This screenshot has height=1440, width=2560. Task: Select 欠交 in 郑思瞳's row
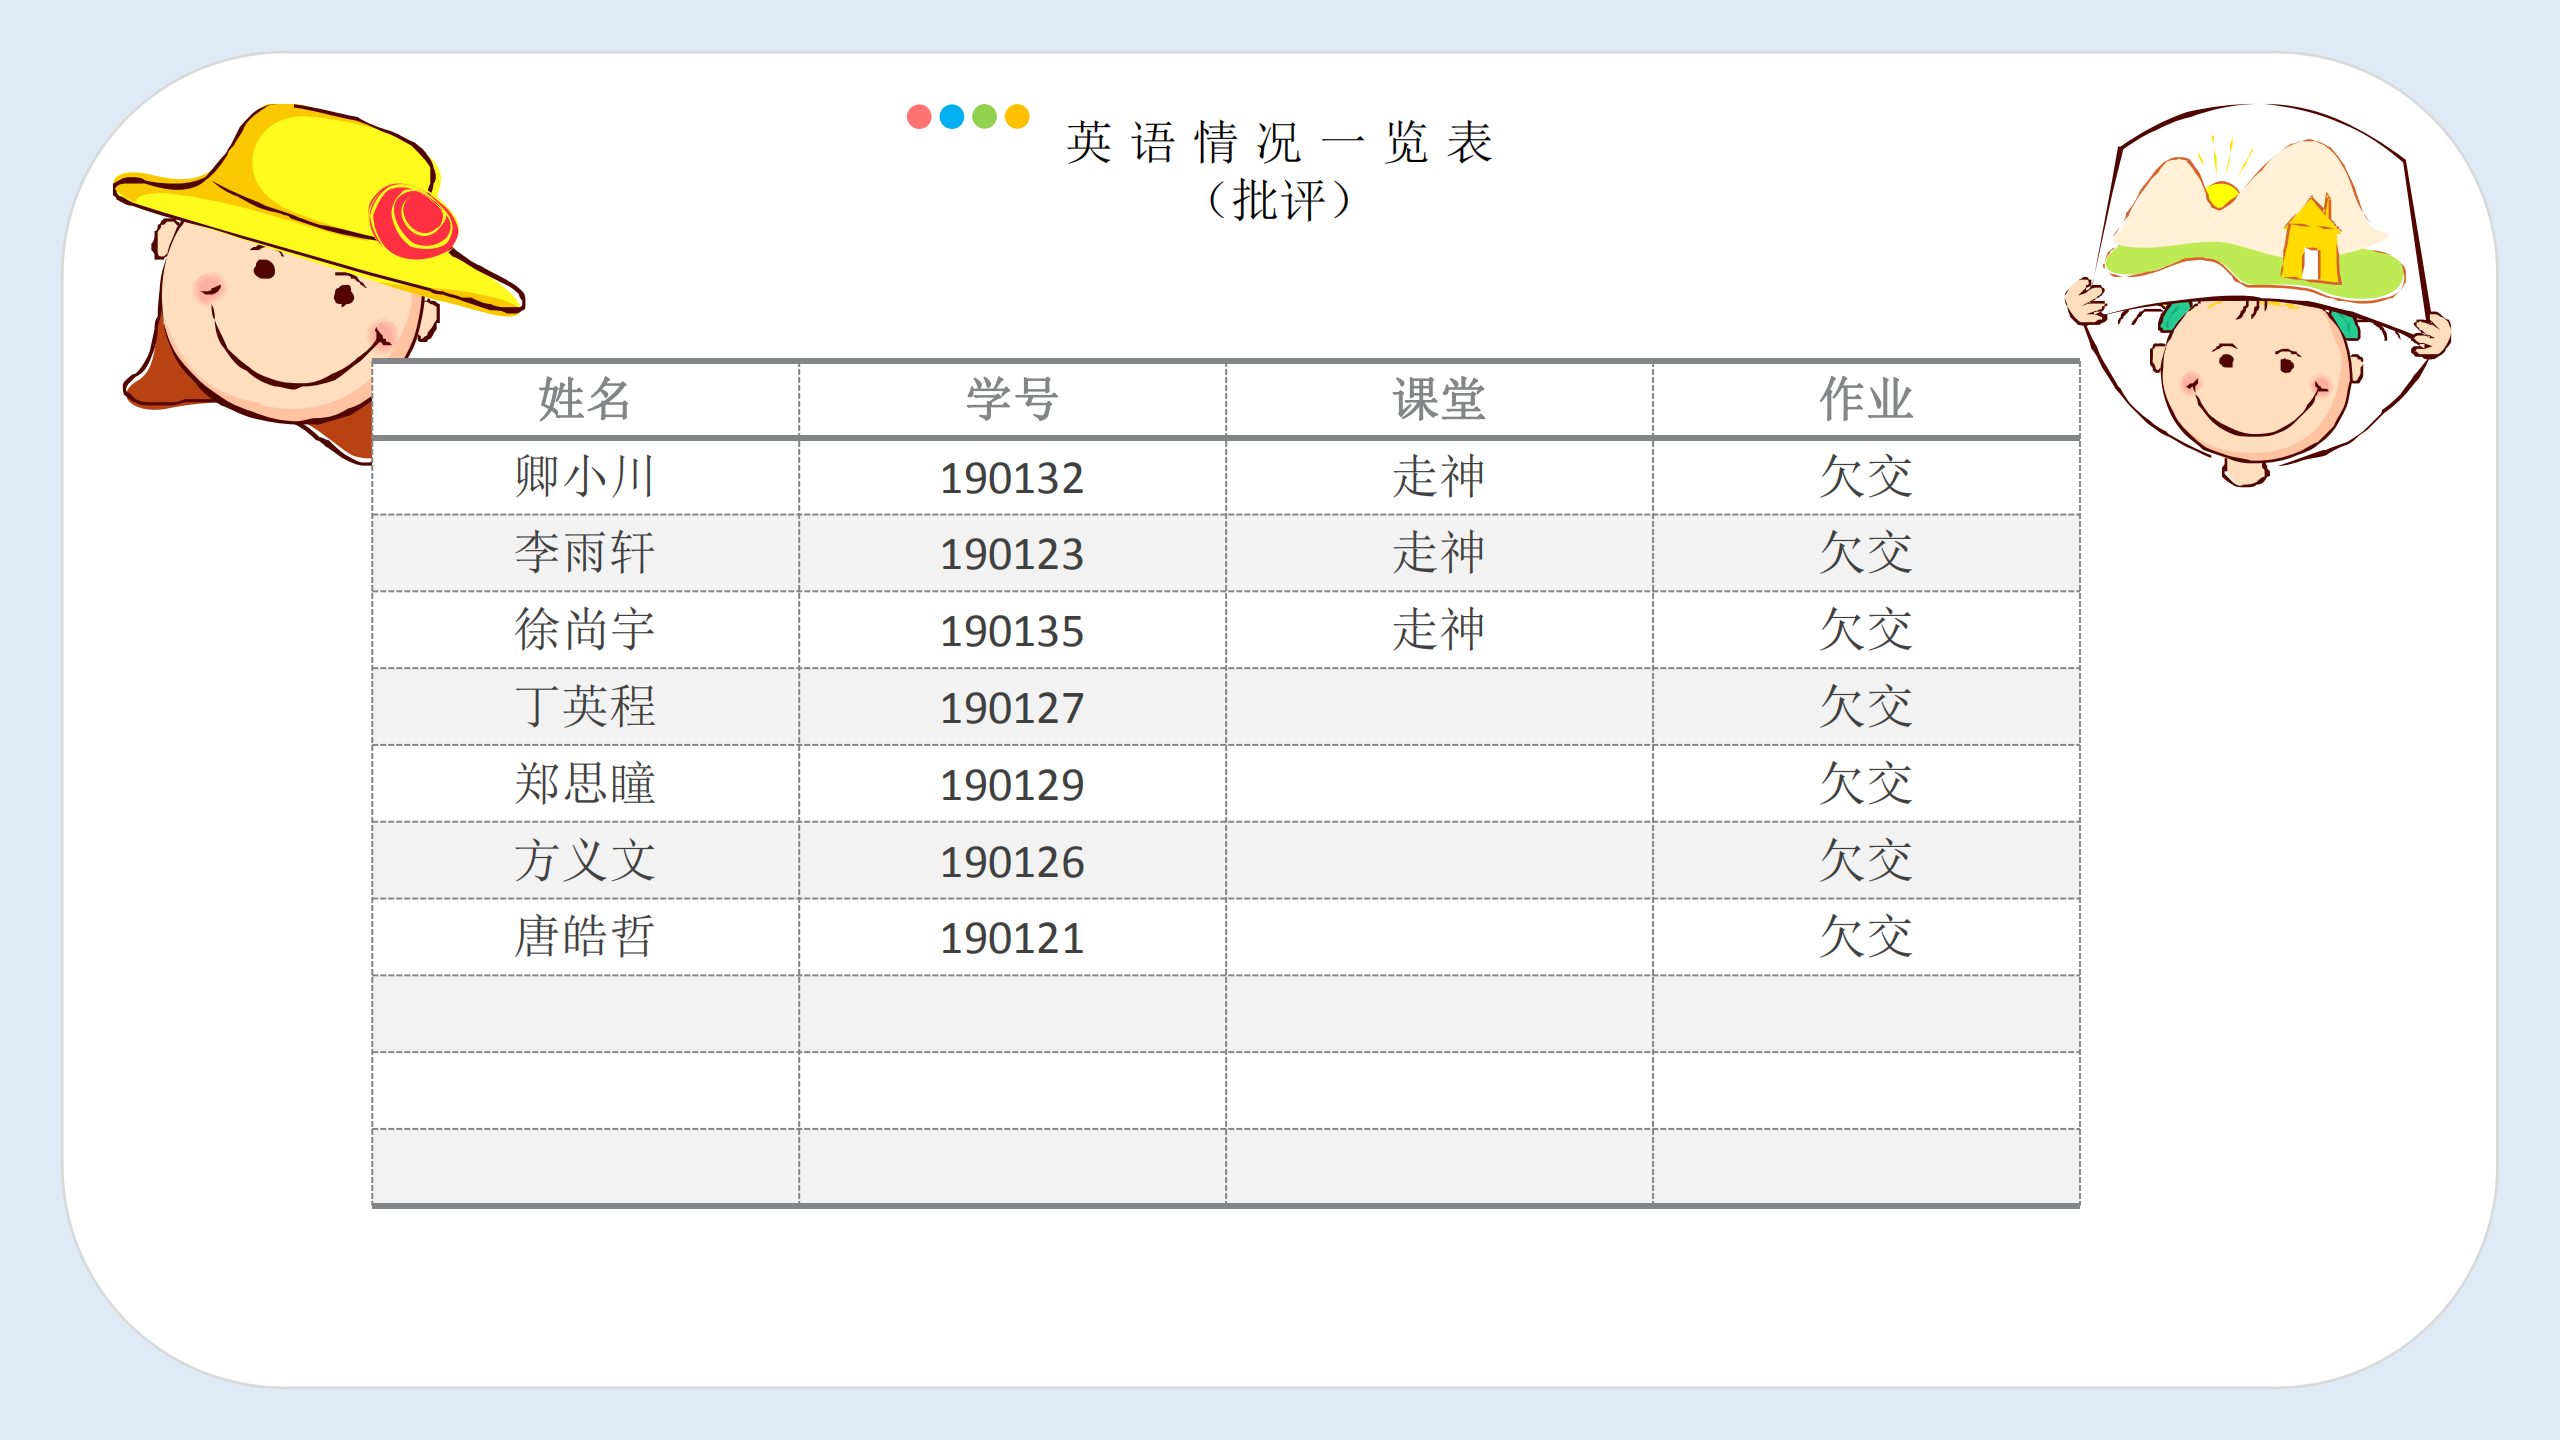tap(1866, 783)
